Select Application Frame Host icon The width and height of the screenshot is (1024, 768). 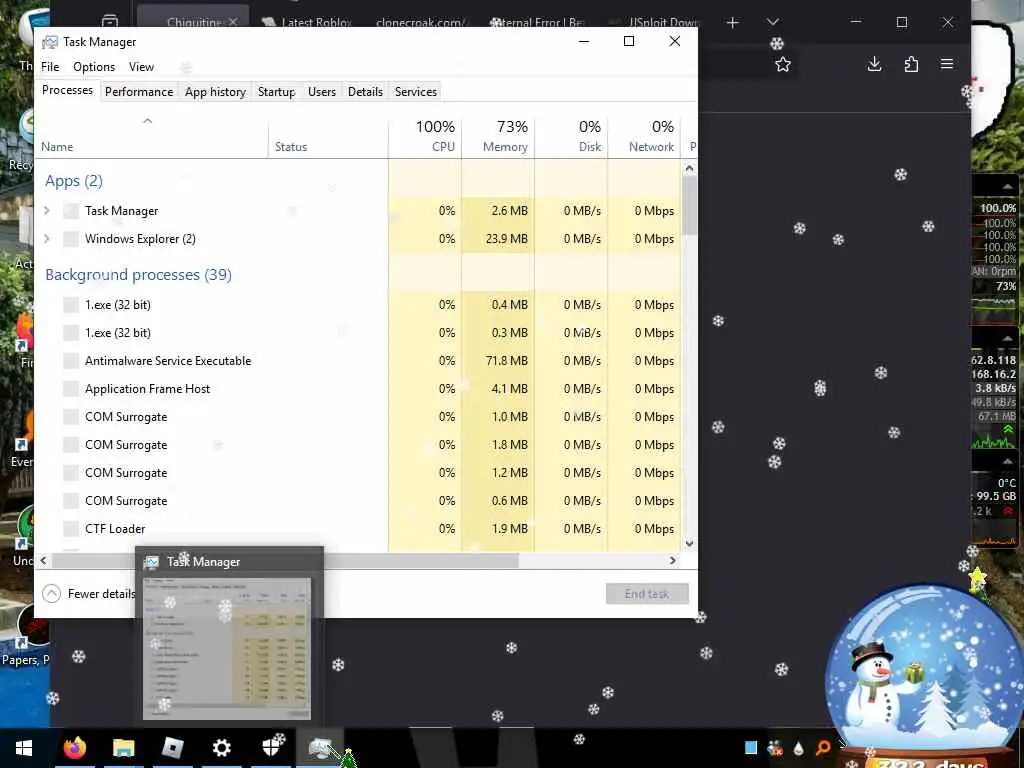click(x=71, y=389)
